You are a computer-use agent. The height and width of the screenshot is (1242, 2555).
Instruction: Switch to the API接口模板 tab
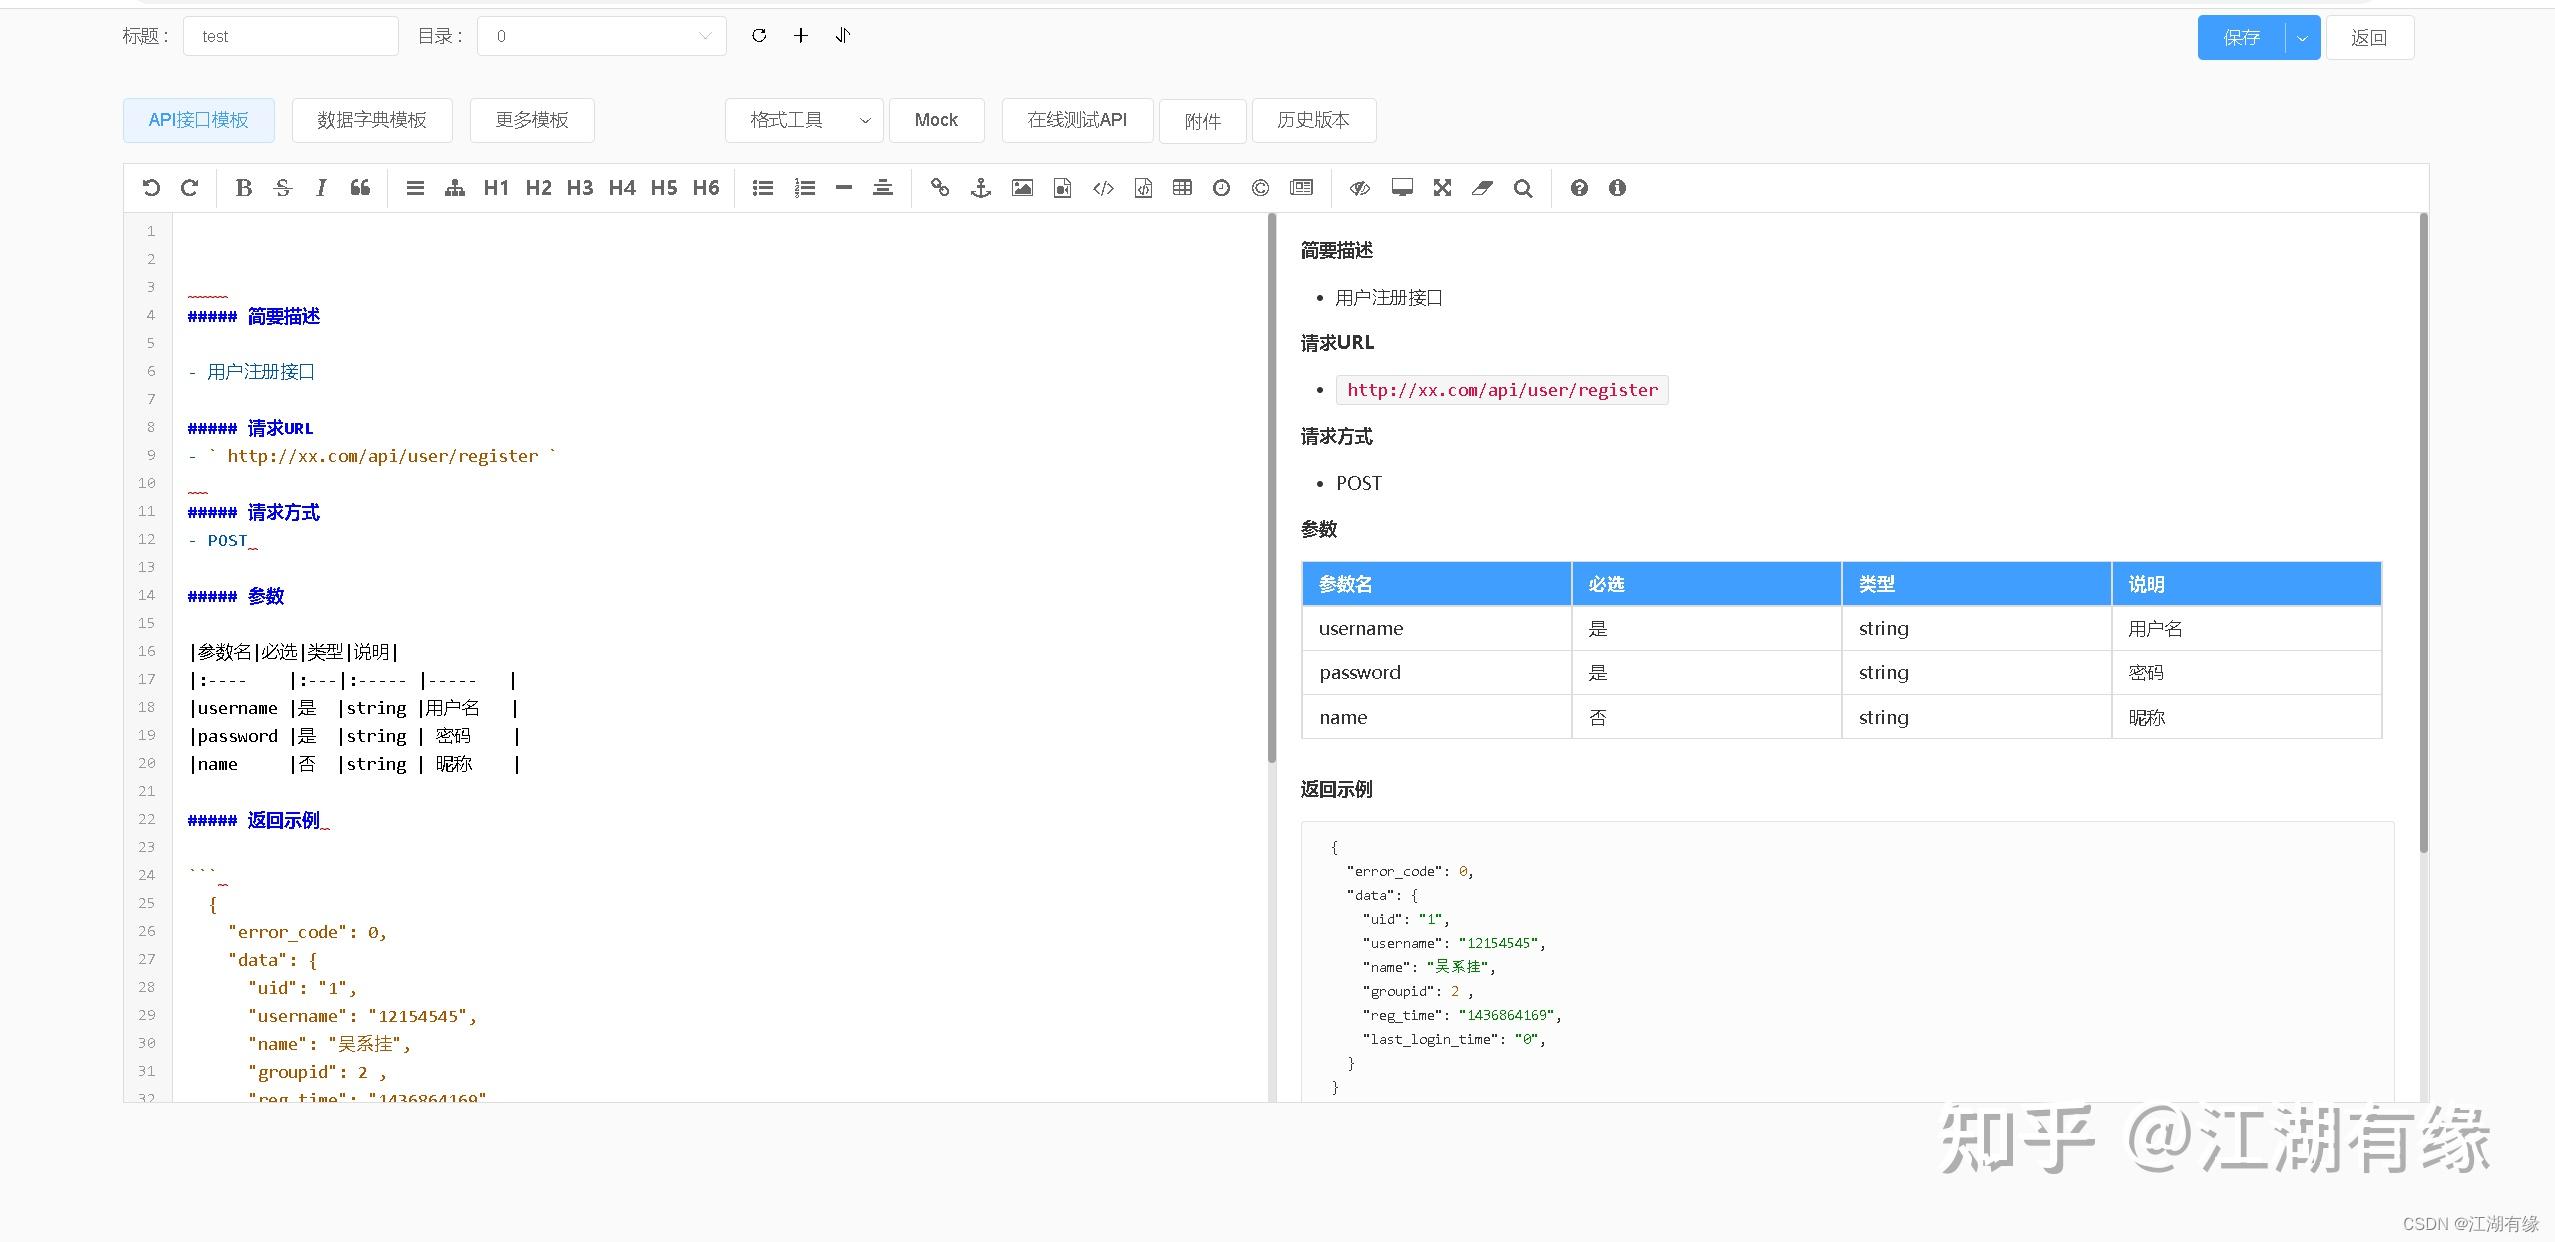point(198,119)
